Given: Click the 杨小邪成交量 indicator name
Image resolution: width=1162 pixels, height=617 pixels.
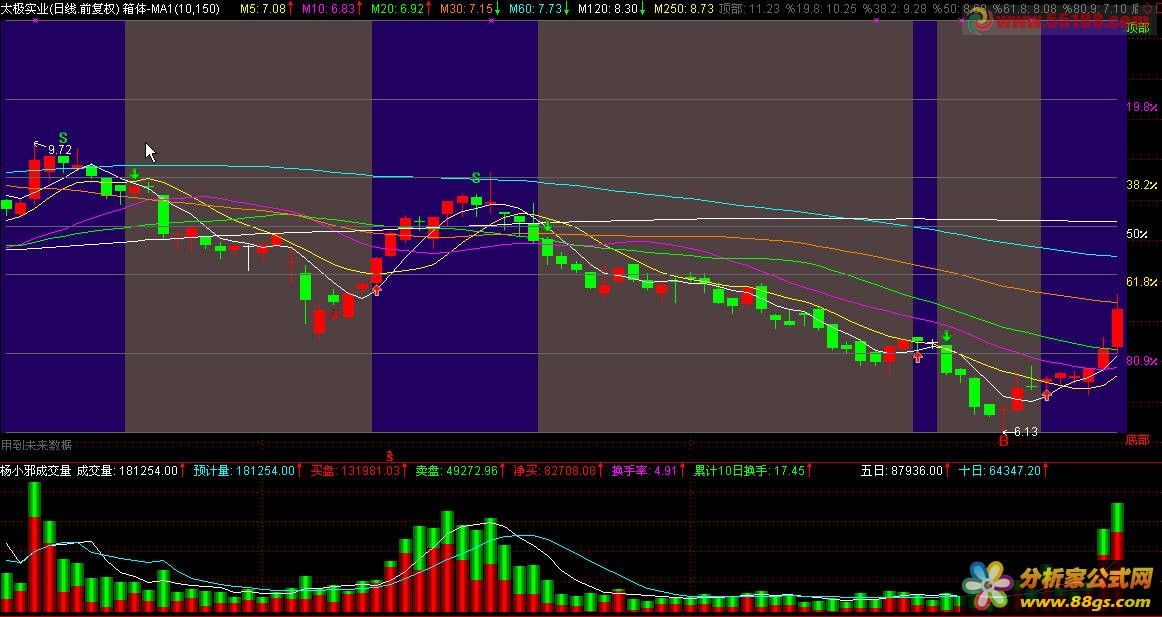Looking at the screenshot, I should tap(36, 470).
